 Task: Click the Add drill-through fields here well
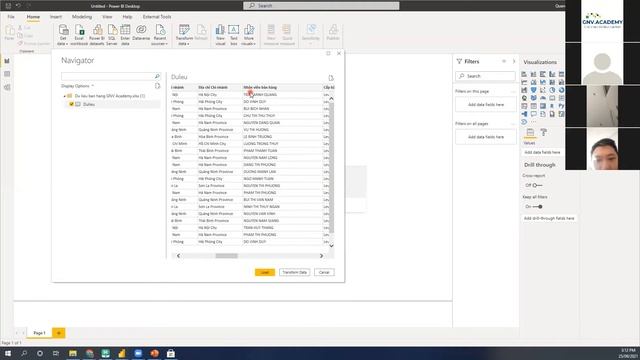(549, 218)
